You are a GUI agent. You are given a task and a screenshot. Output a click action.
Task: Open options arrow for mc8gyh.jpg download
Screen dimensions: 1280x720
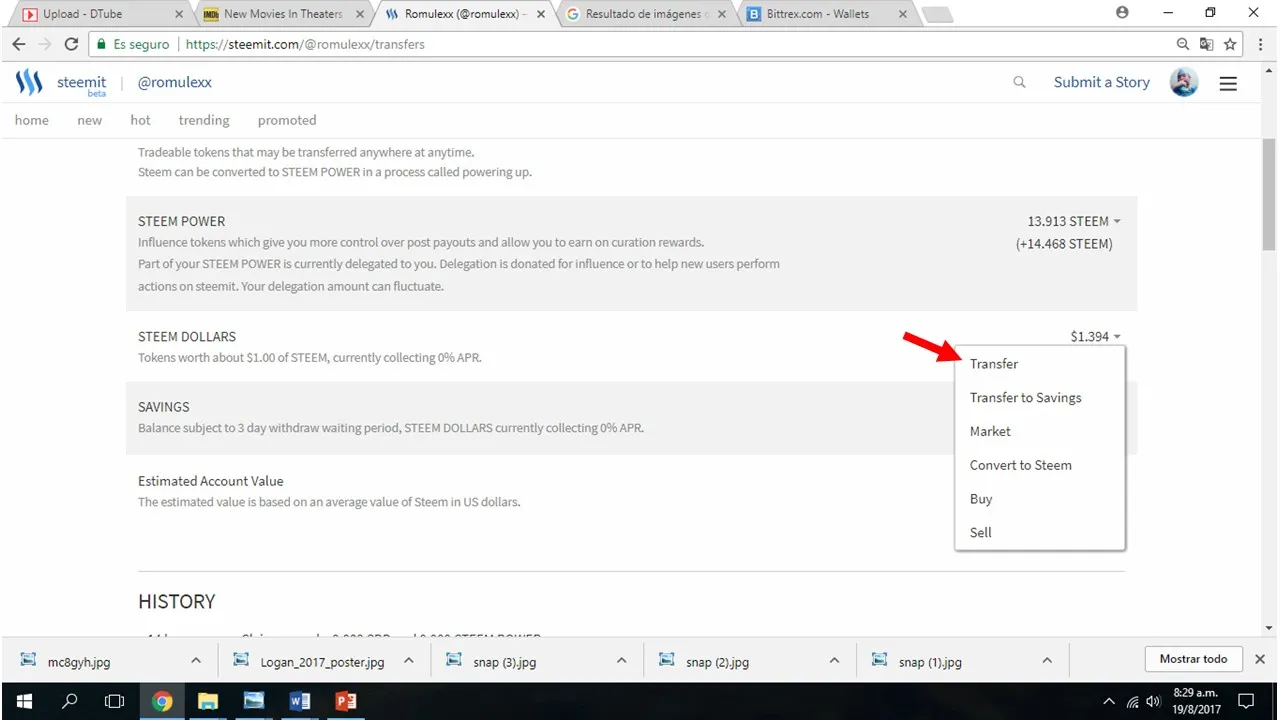tap(195, 660)
